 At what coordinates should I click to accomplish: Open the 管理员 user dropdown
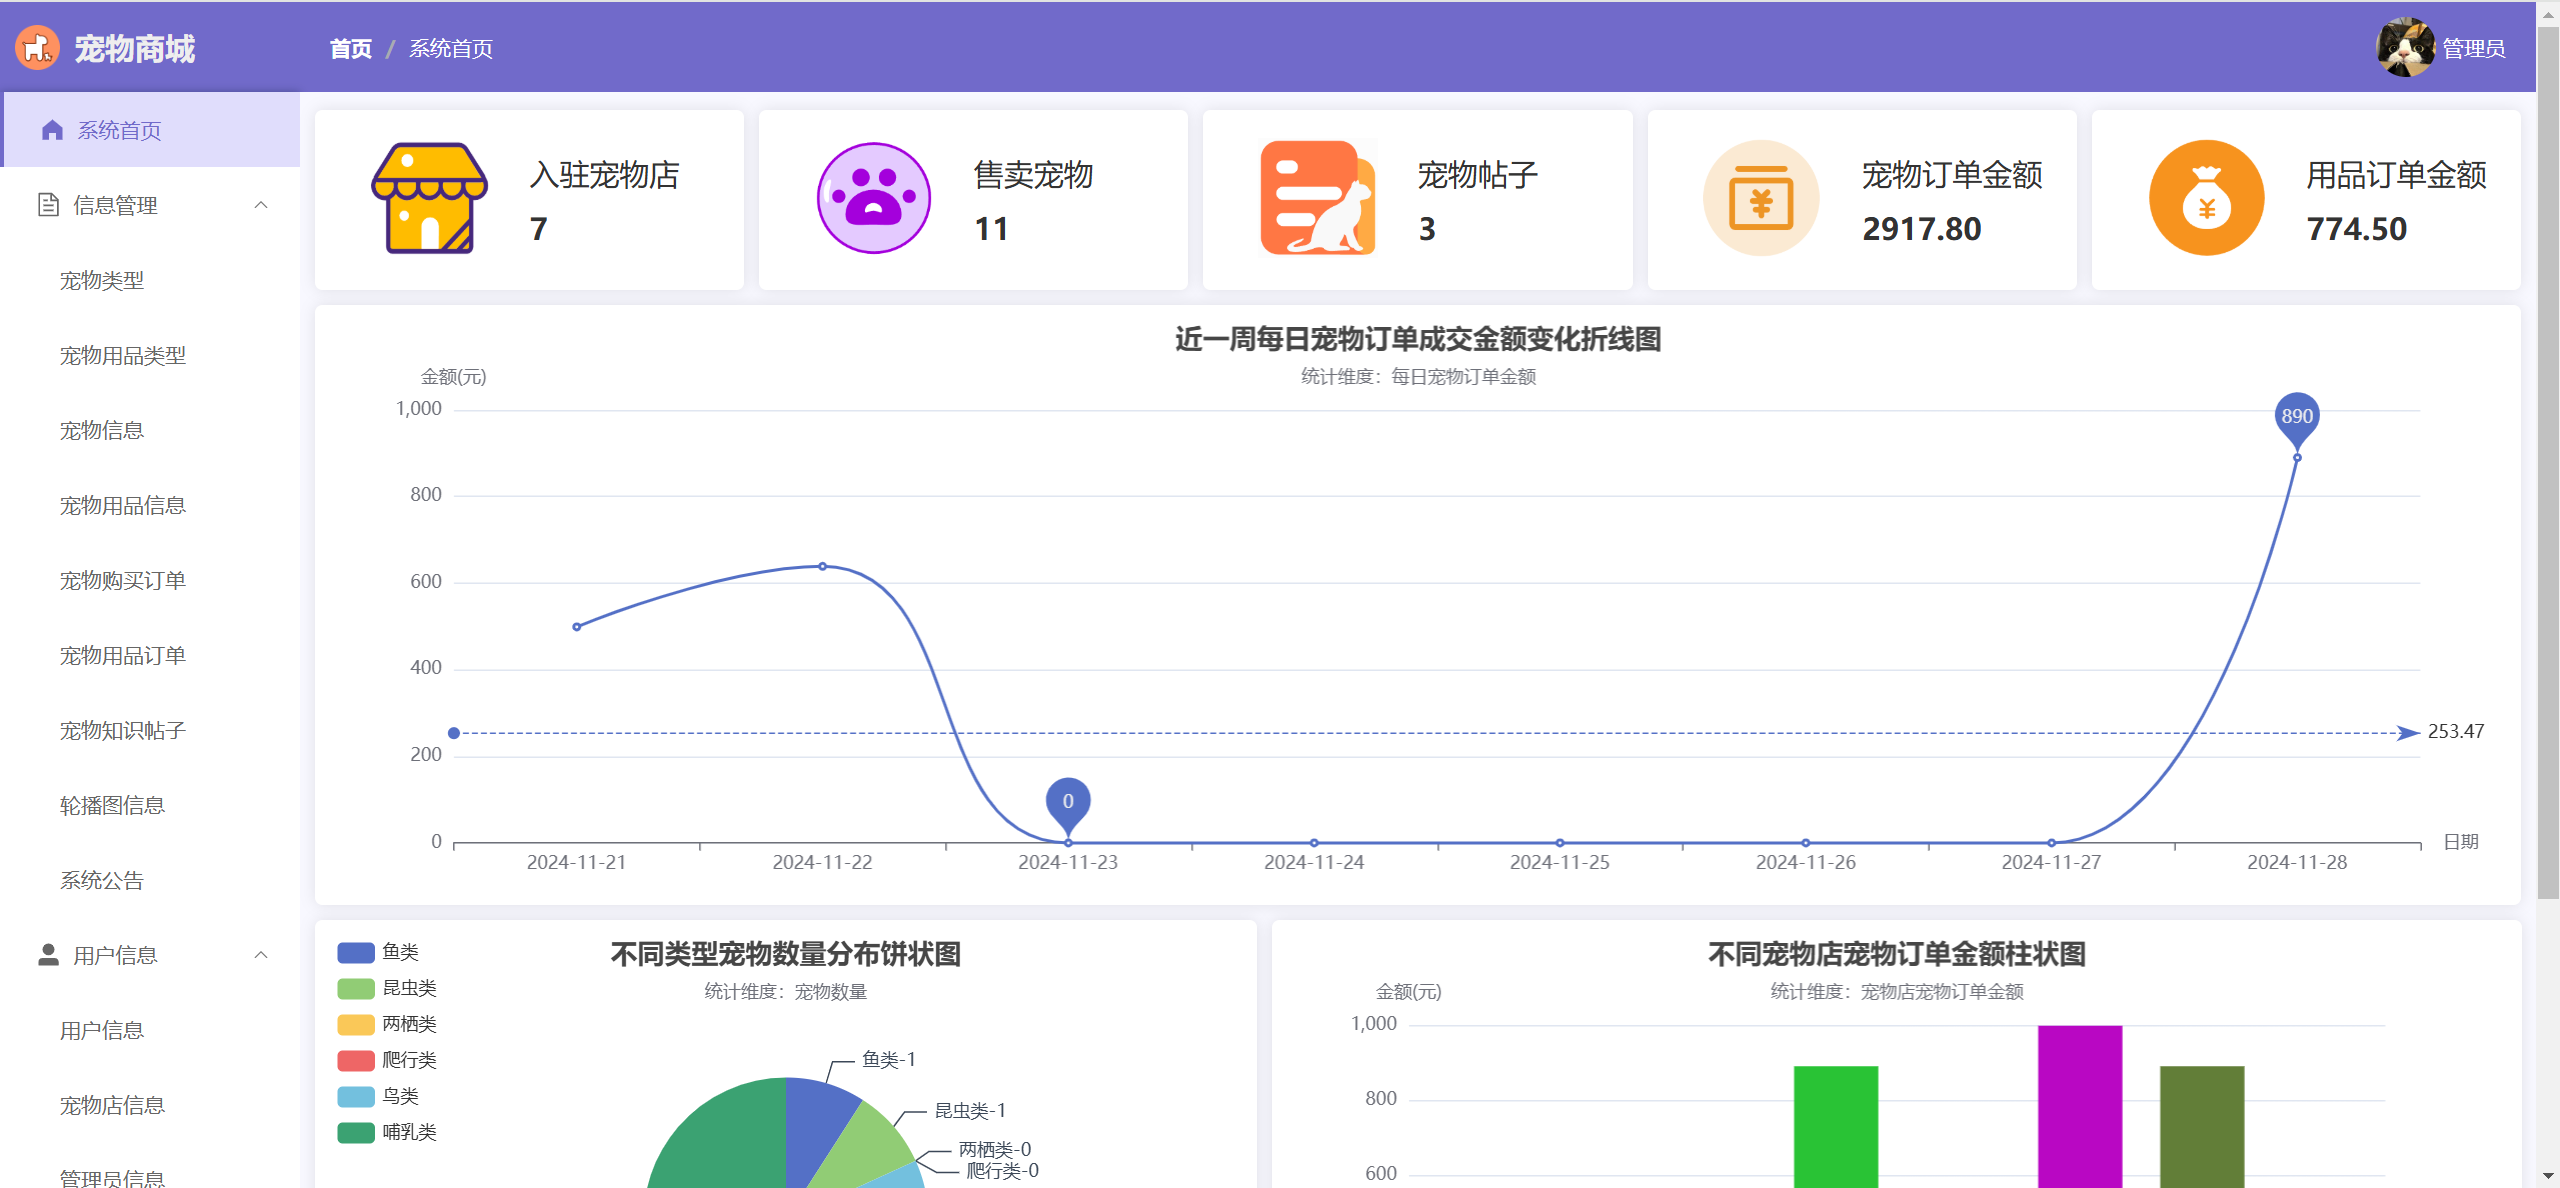click(x=2473, y=48)
